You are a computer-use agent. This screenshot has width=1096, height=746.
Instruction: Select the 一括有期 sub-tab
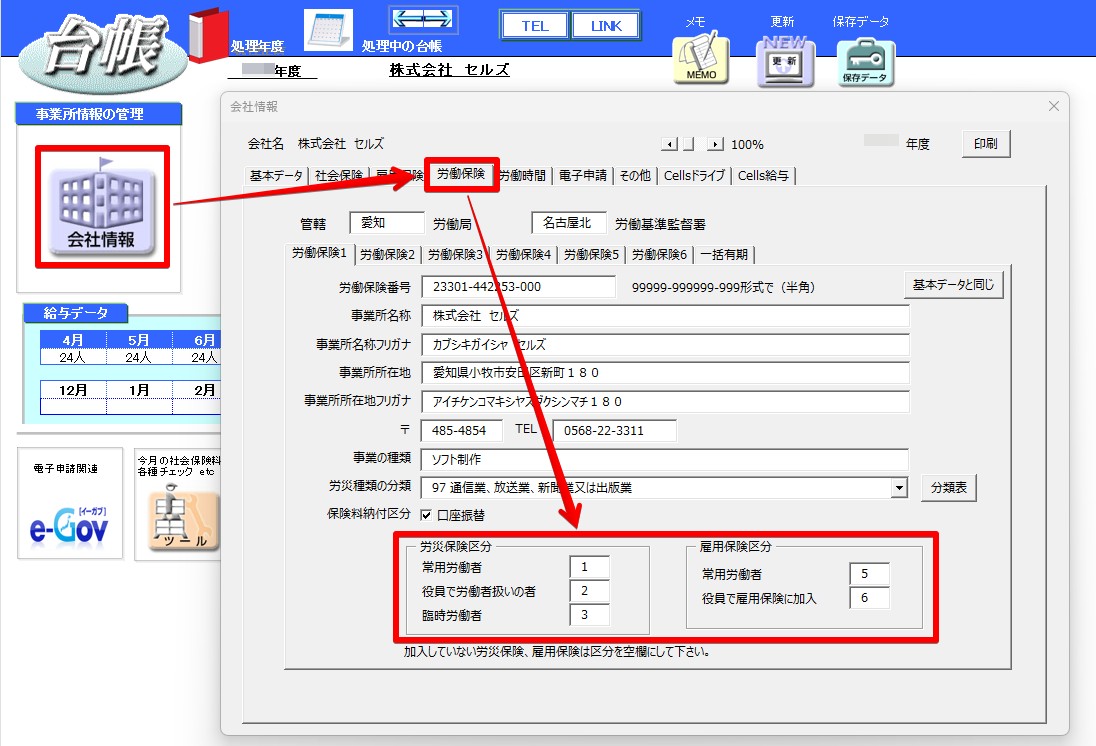[724, 254]
